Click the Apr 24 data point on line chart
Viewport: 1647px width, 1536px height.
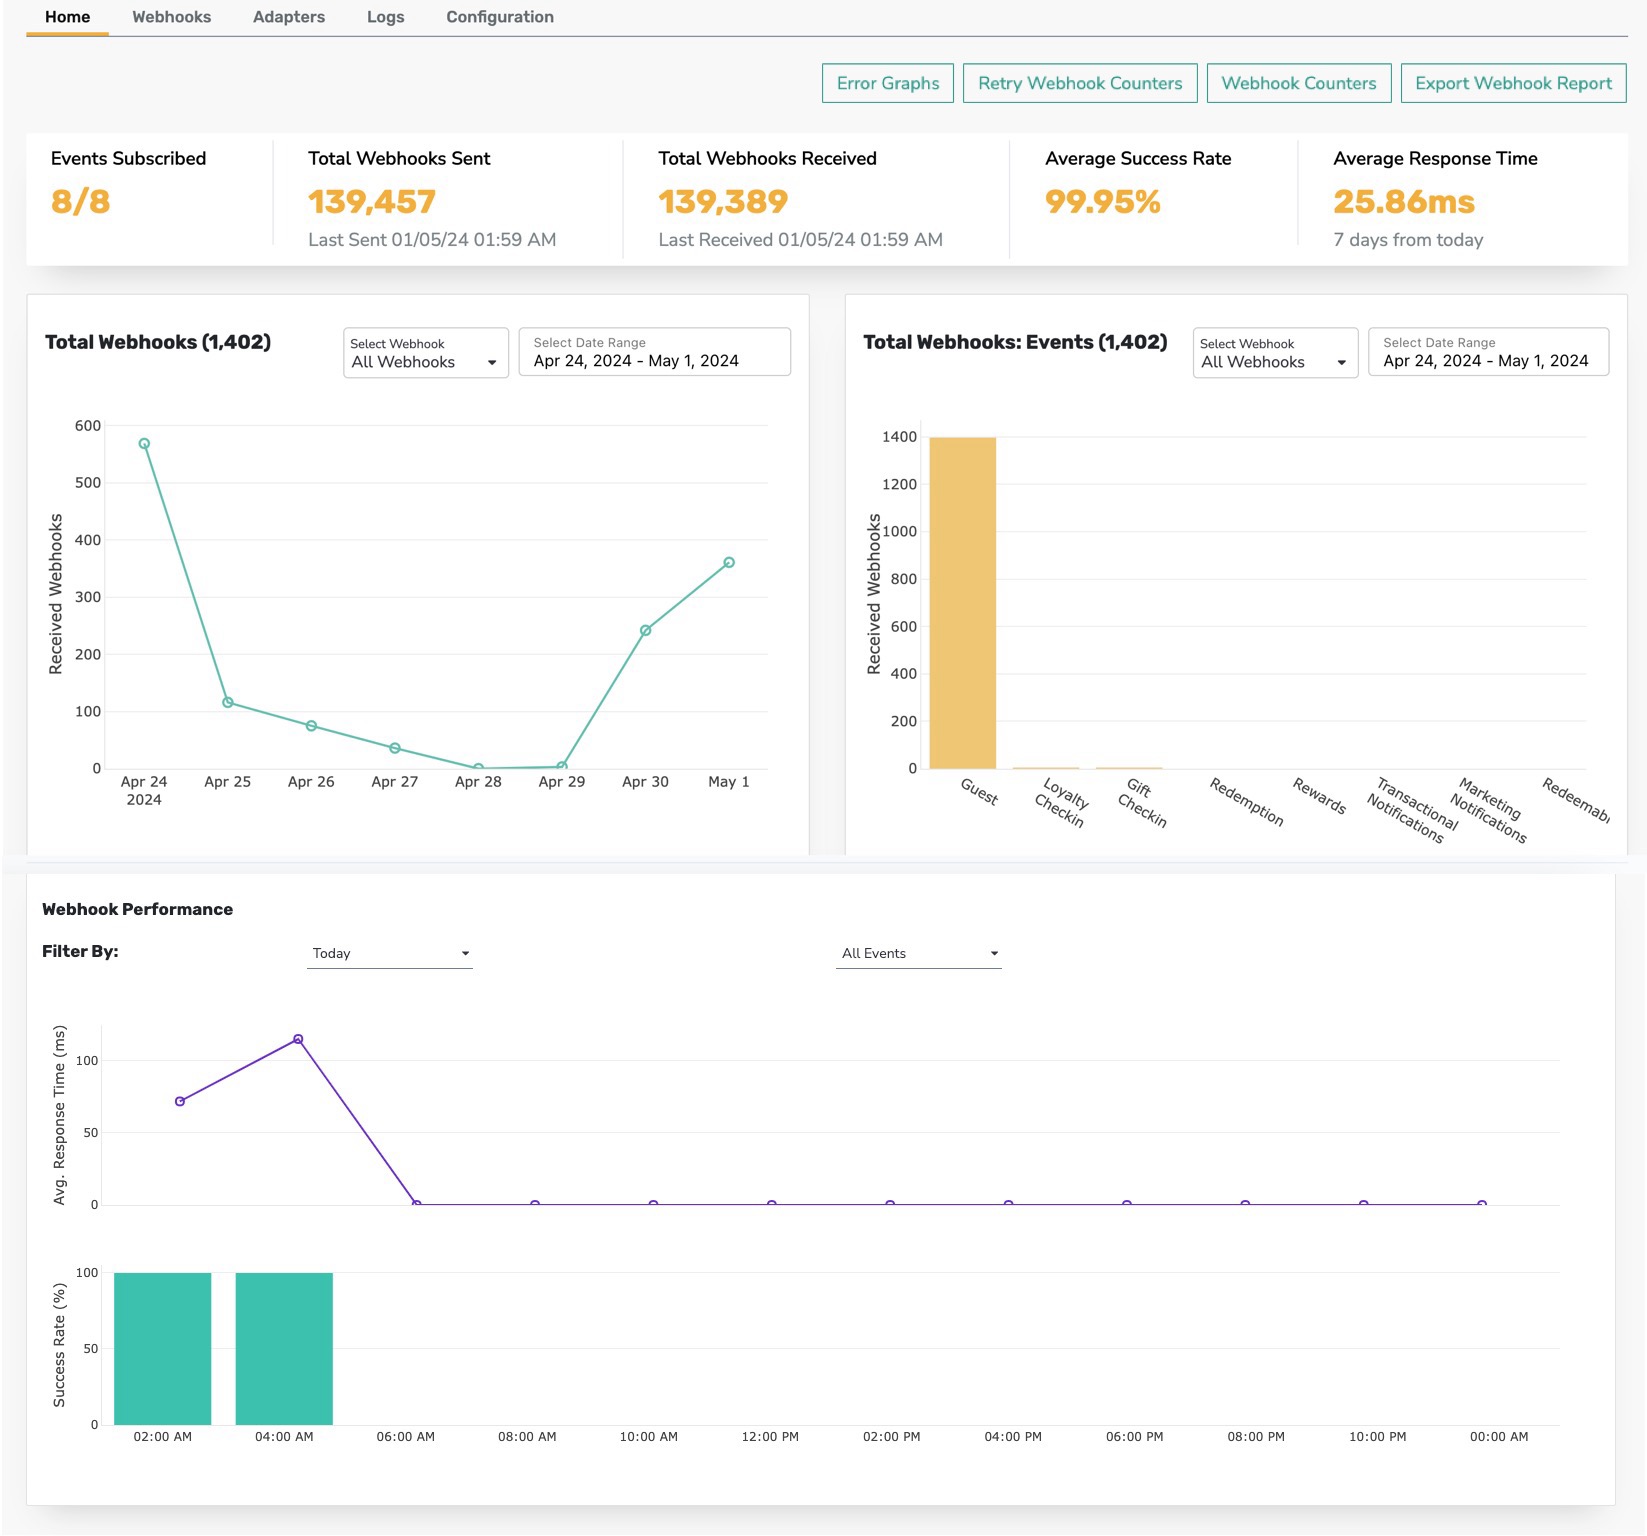144,444
